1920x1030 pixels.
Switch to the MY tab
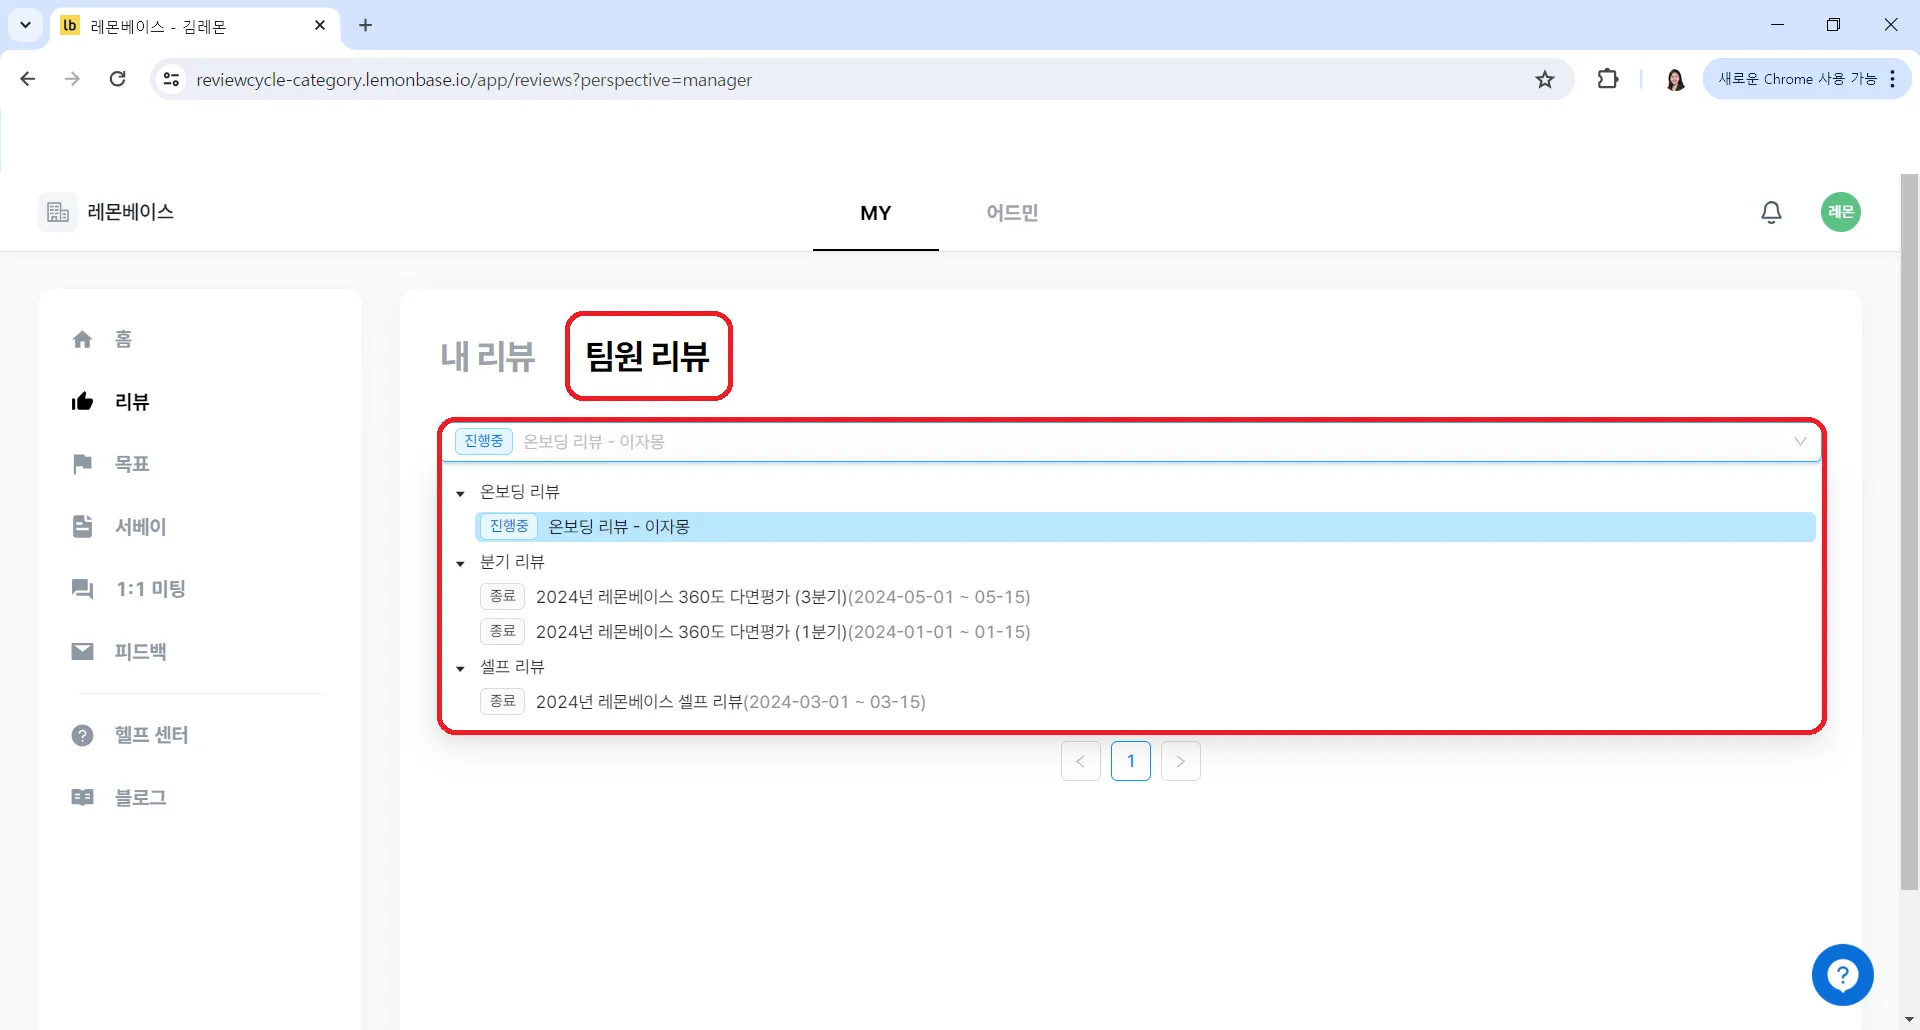[875, 213]
